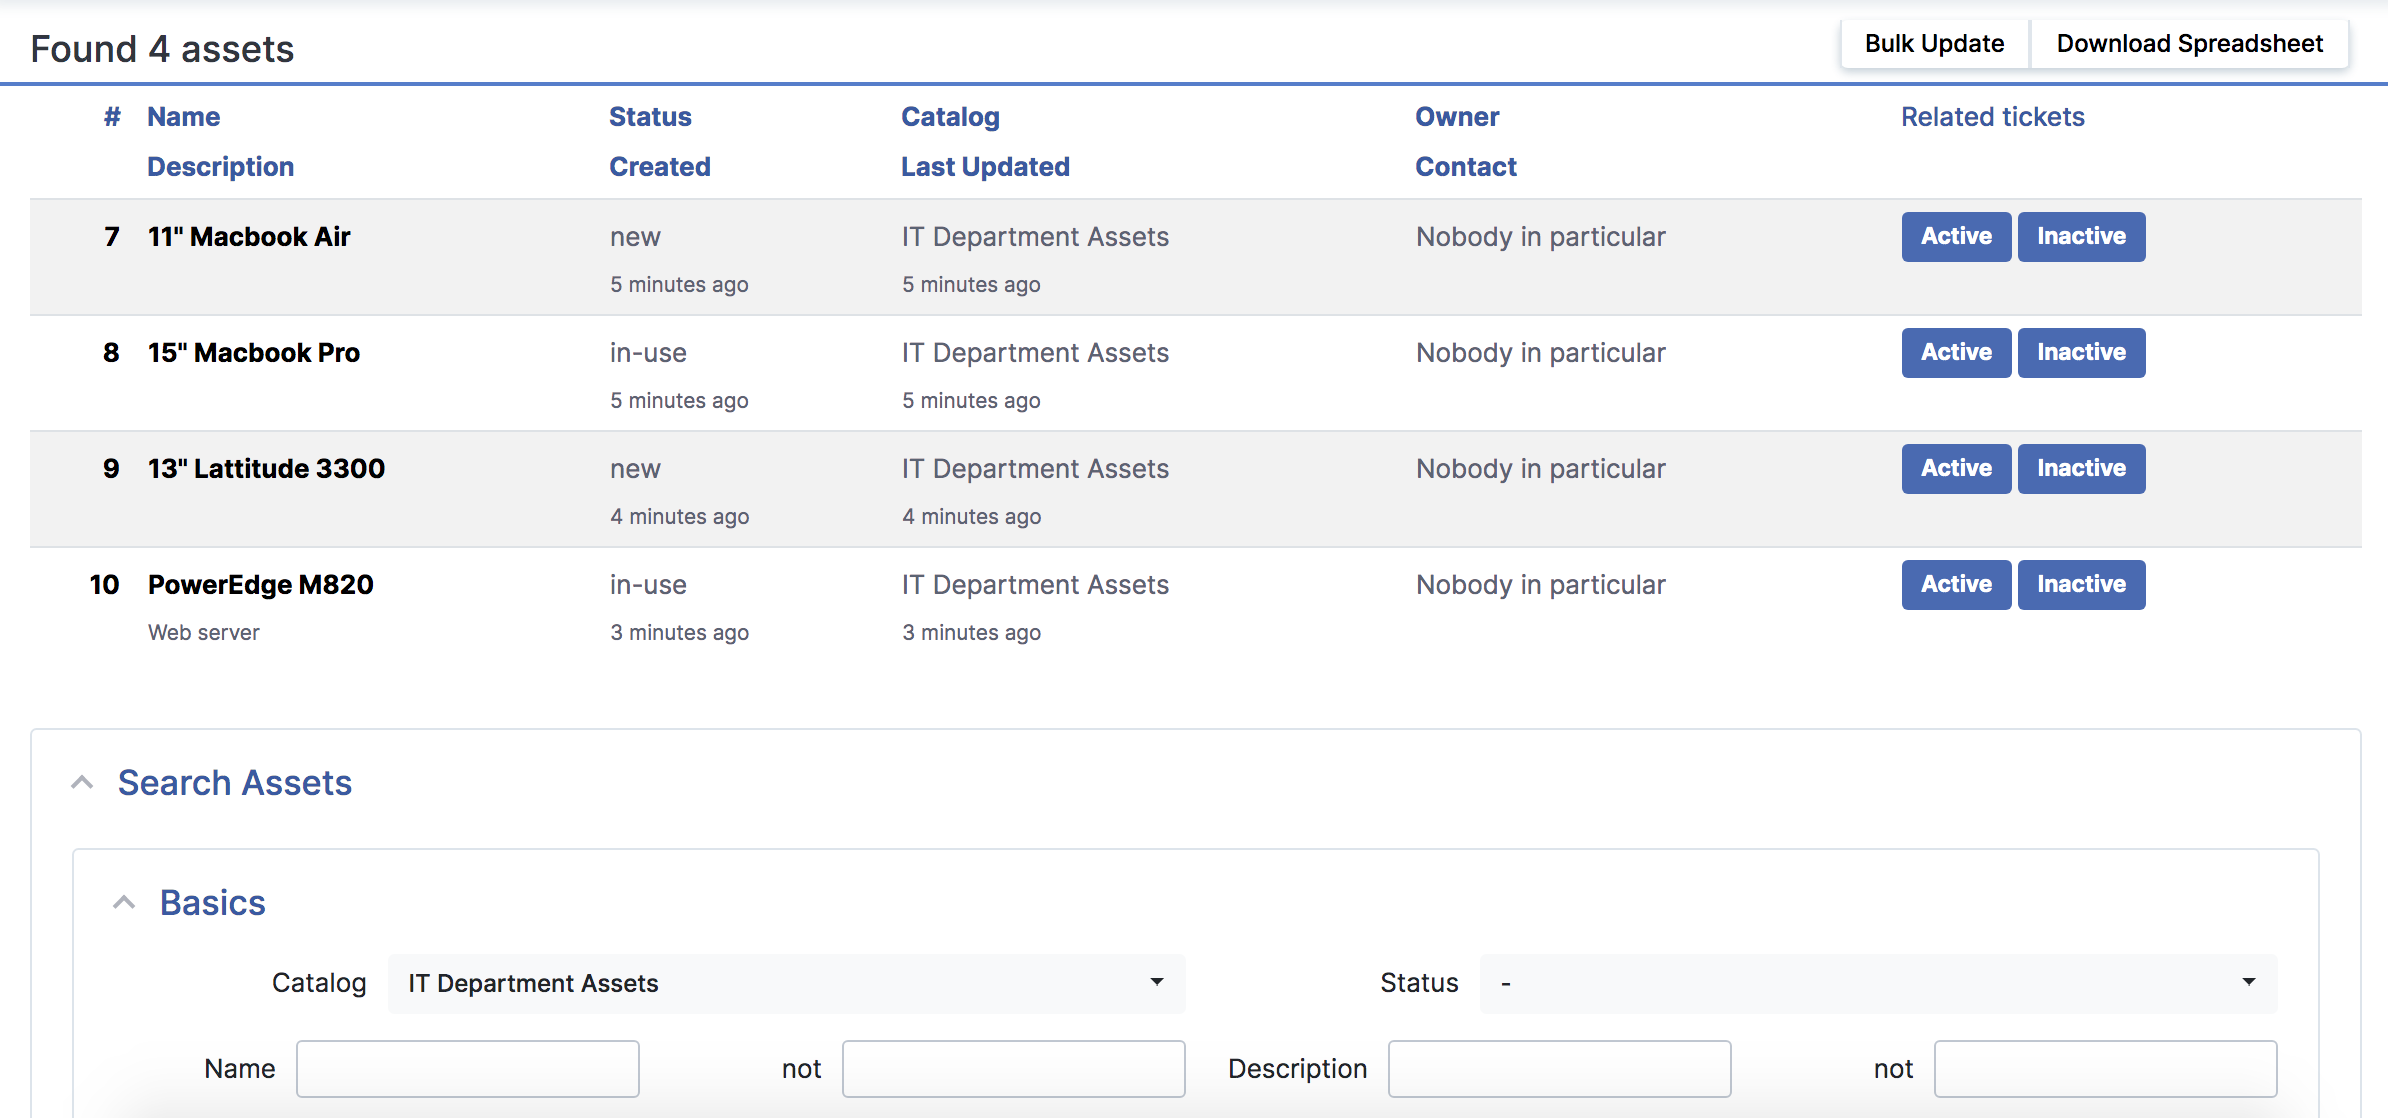Sort assets by Owner column
2388x1118 pixels.
(x=1457, y=116)
